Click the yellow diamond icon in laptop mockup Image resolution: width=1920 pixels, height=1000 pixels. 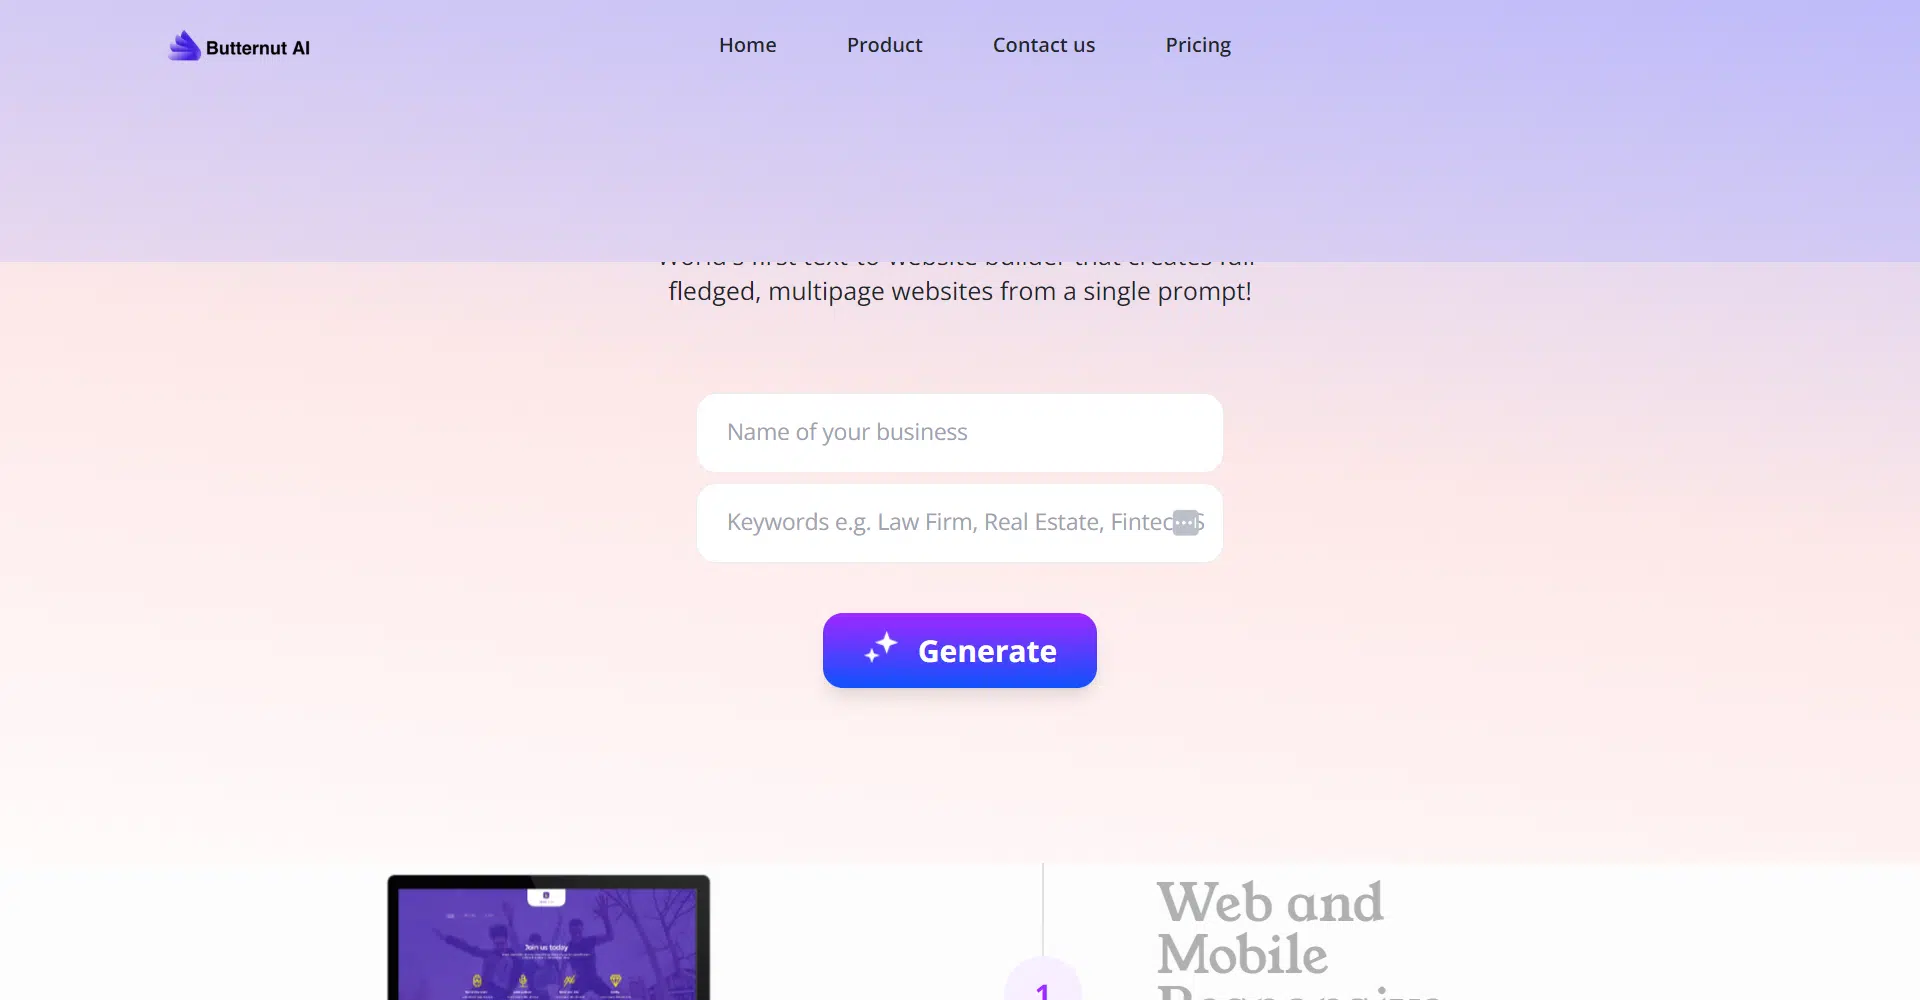615,981
